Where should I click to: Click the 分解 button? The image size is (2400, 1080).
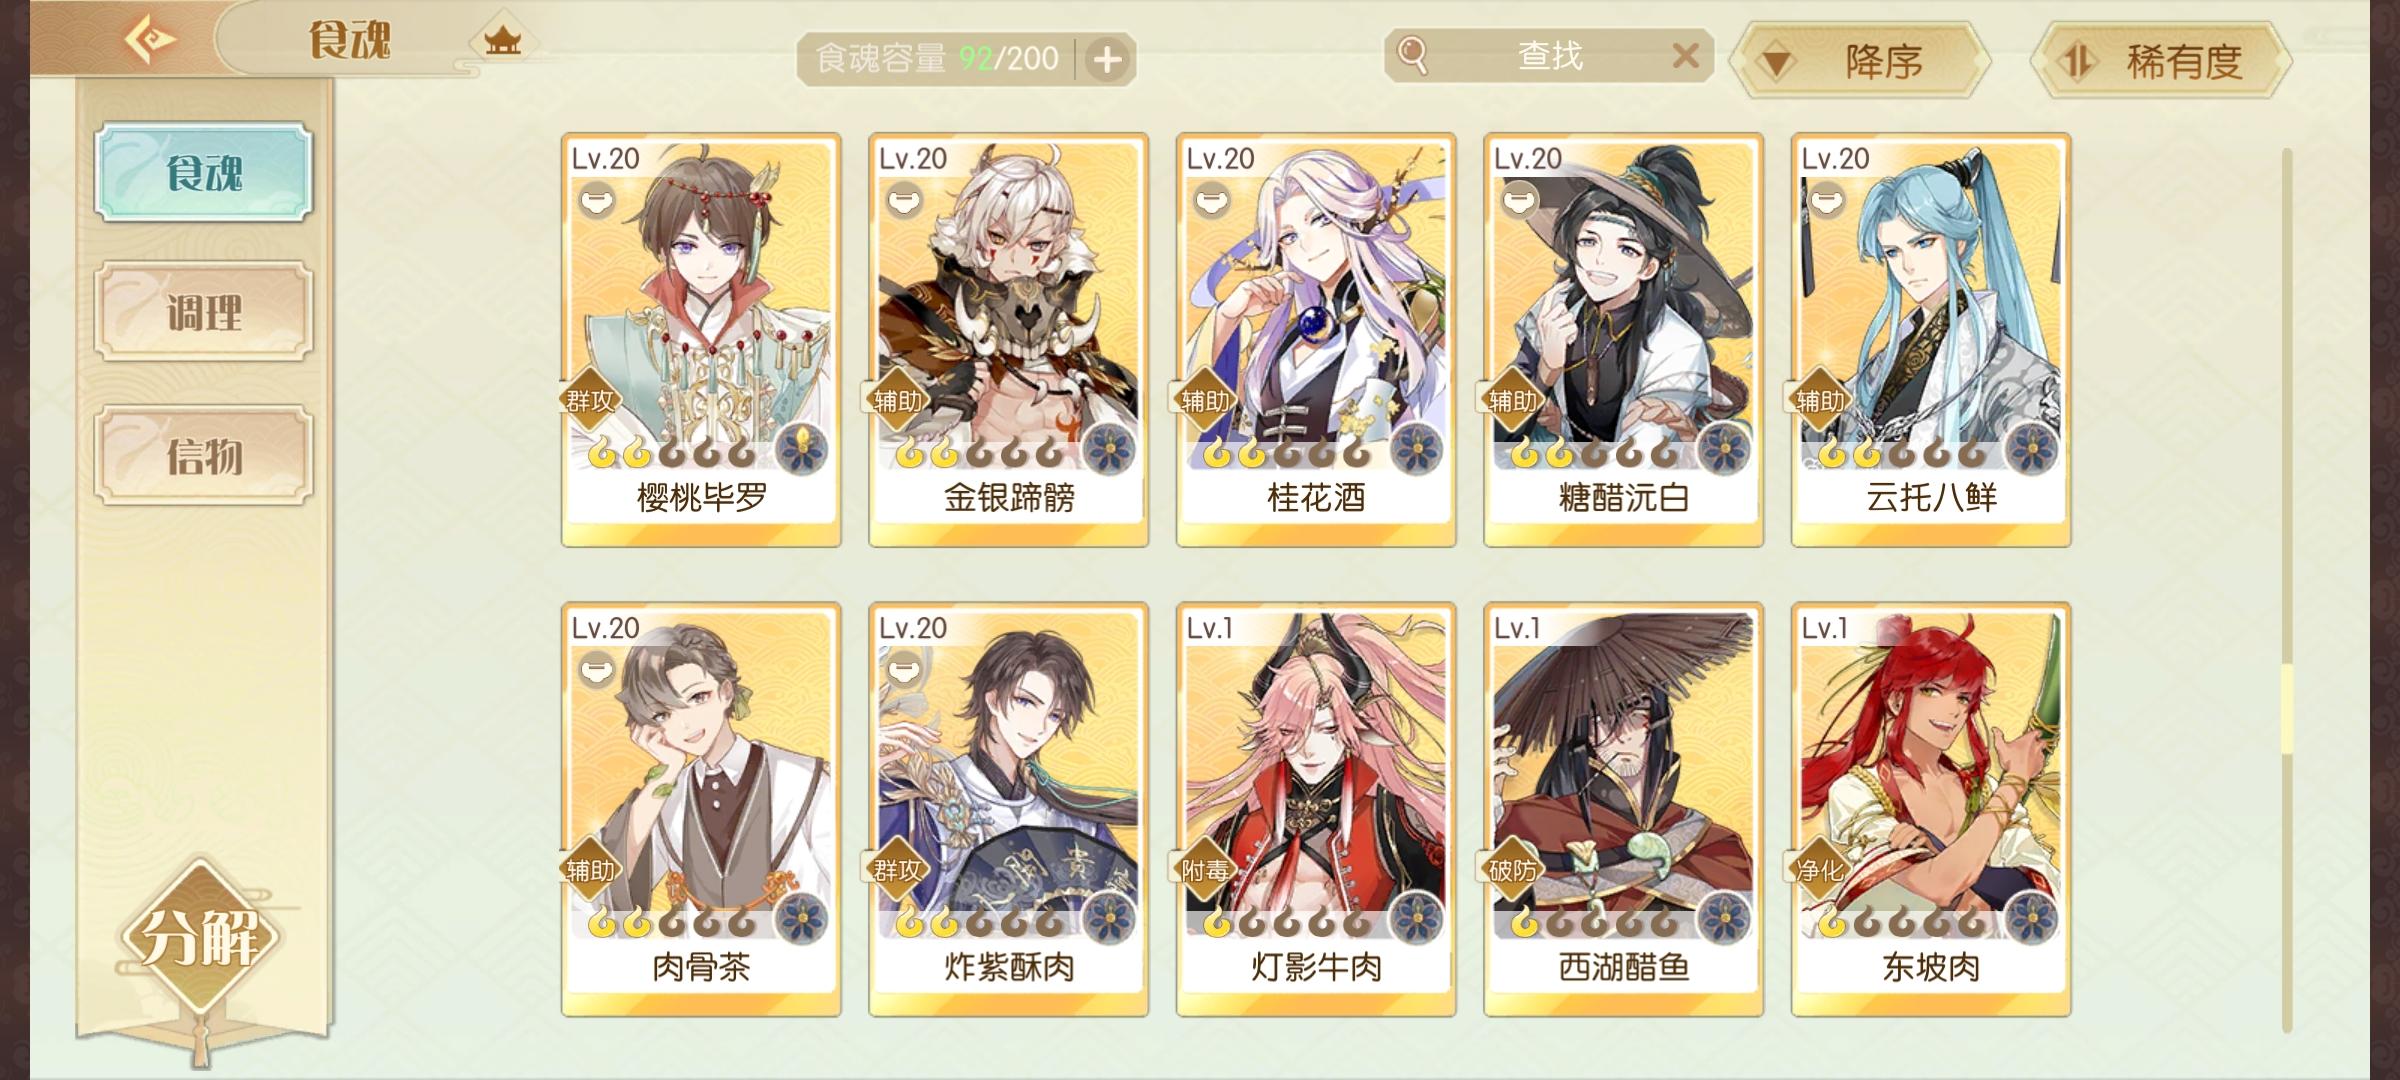pos(201,937)
